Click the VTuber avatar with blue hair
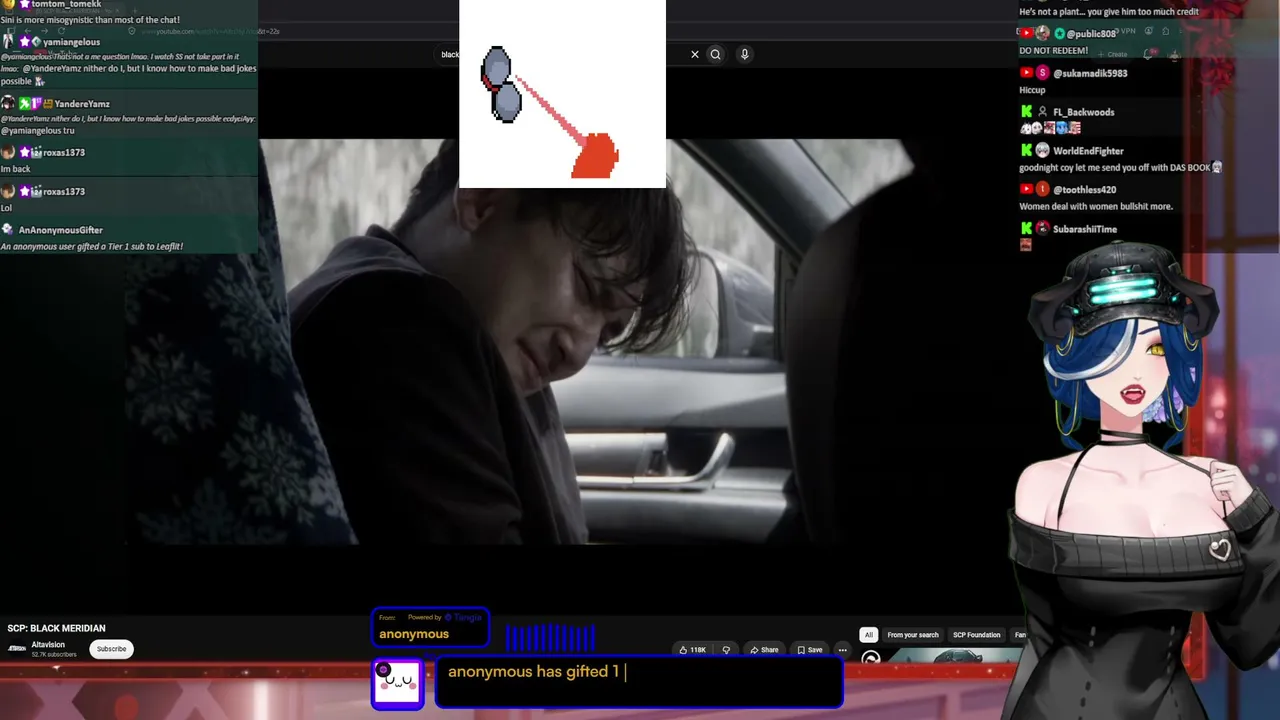The image size is (1280, 720). (1140, 480)
